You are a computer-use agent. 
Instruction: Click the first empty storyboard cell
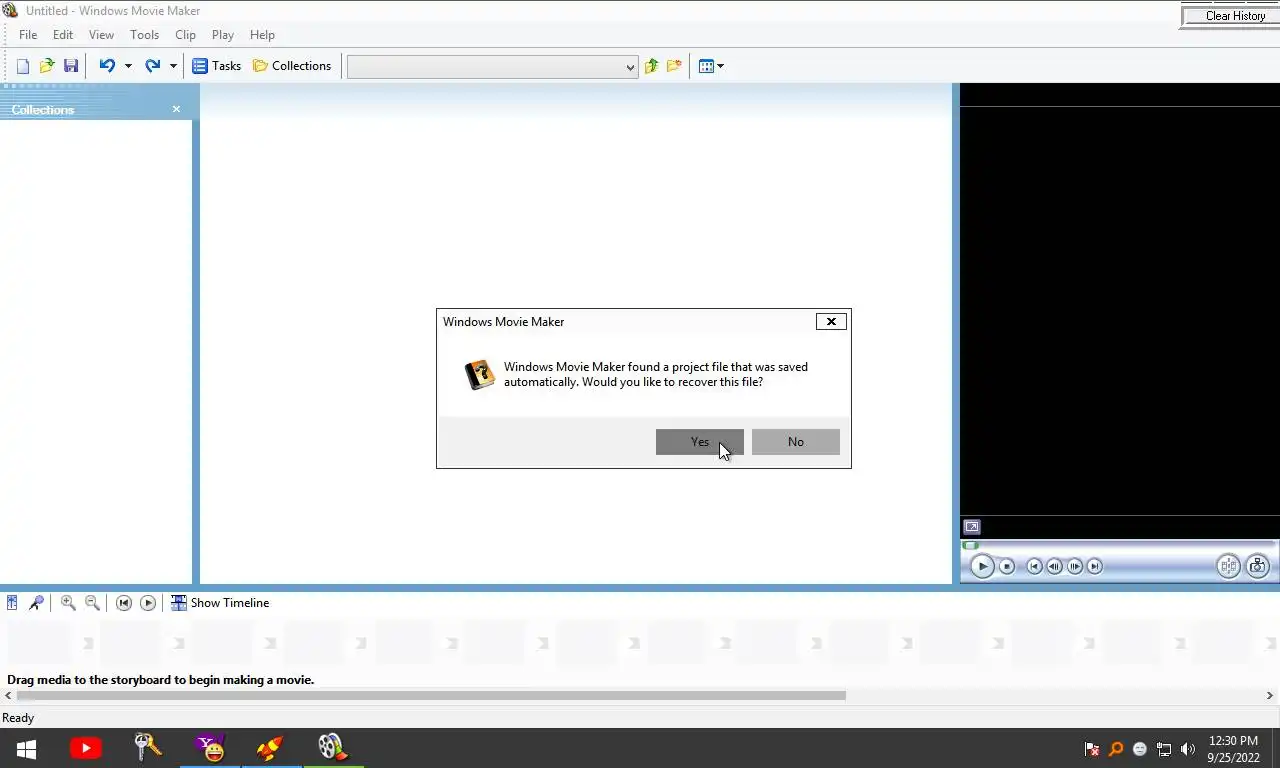tap(40, 642)
